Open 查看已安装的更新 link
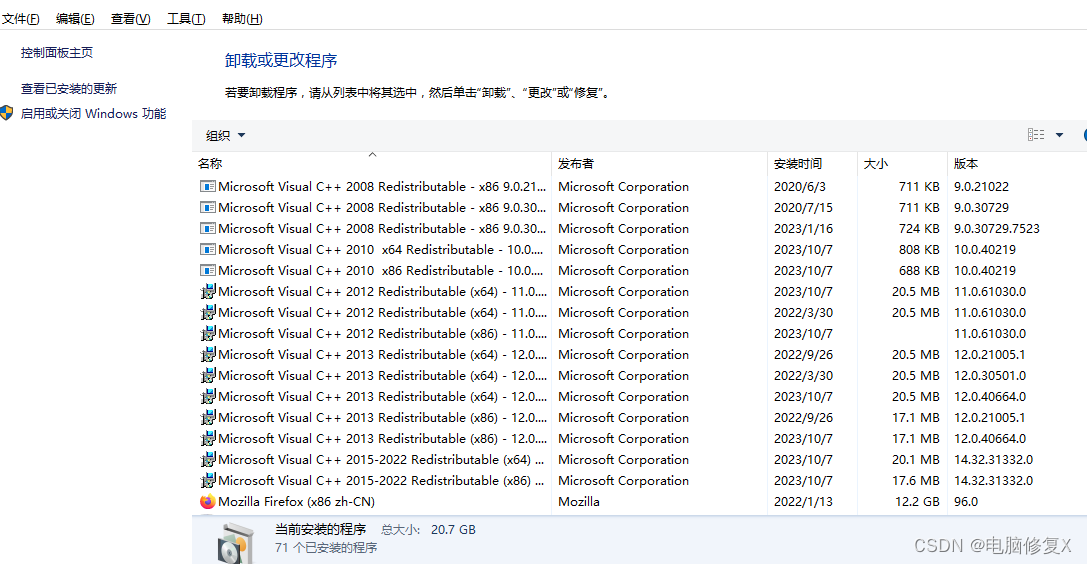Image resolution: width=1087 pixels, height=564 pixels. point(69,89)
